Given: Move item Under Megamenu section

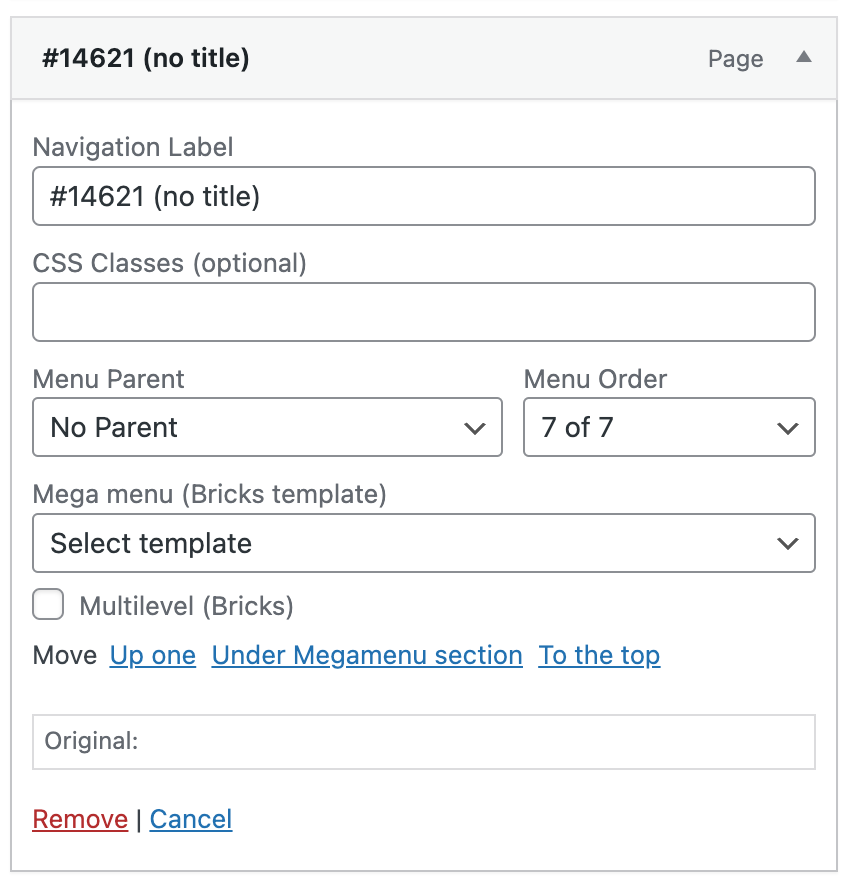Looking at the screenshot, I should click(x=367, y=656).
